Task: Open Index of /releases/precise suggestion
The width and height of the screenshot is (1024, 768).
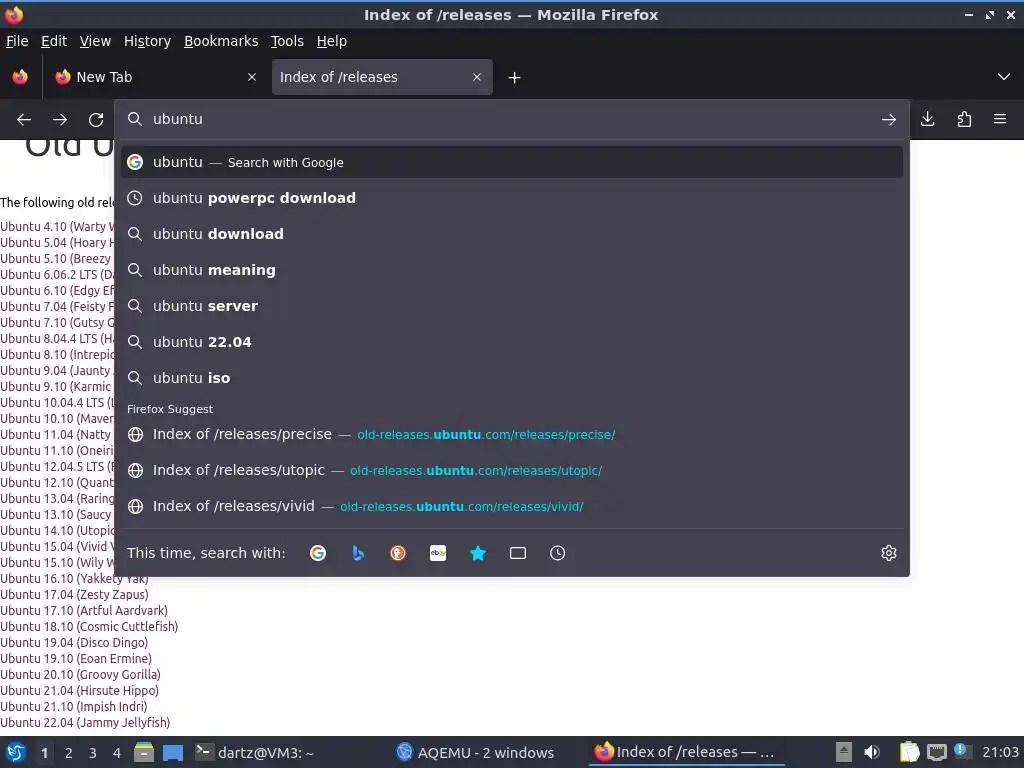Action: (512, 434)
